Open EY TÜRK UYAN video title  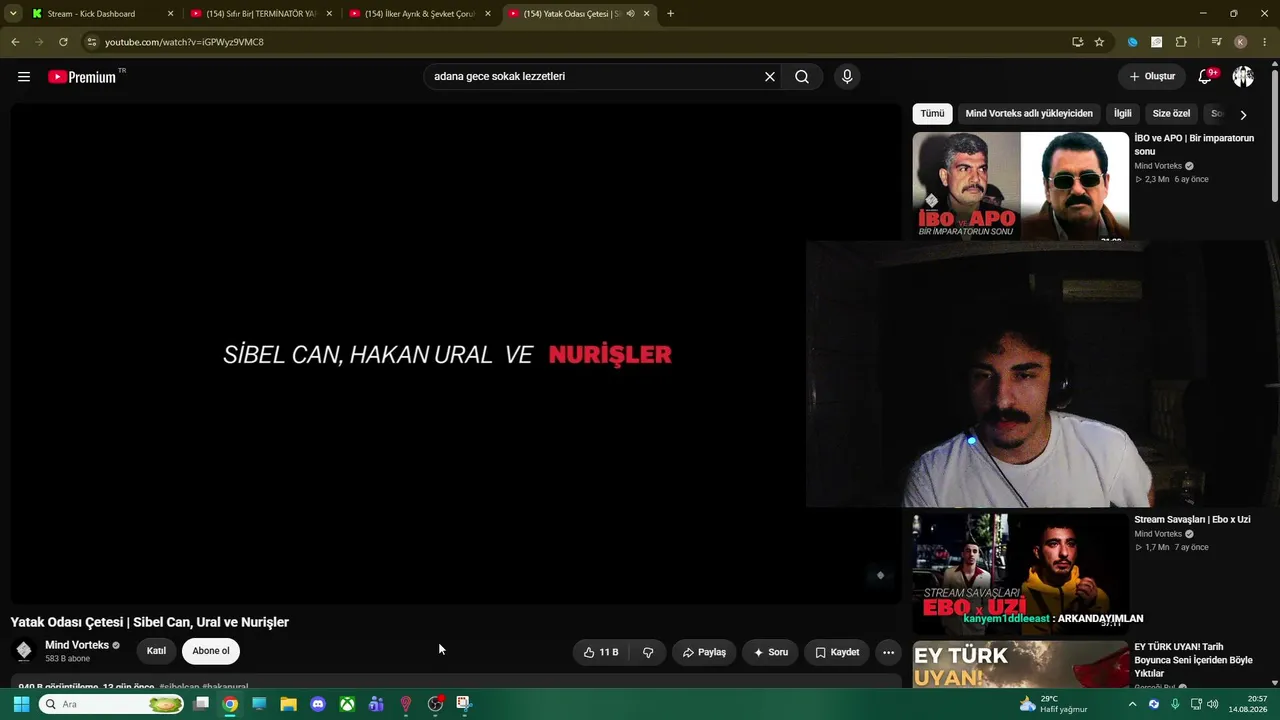coord(1193,660)
